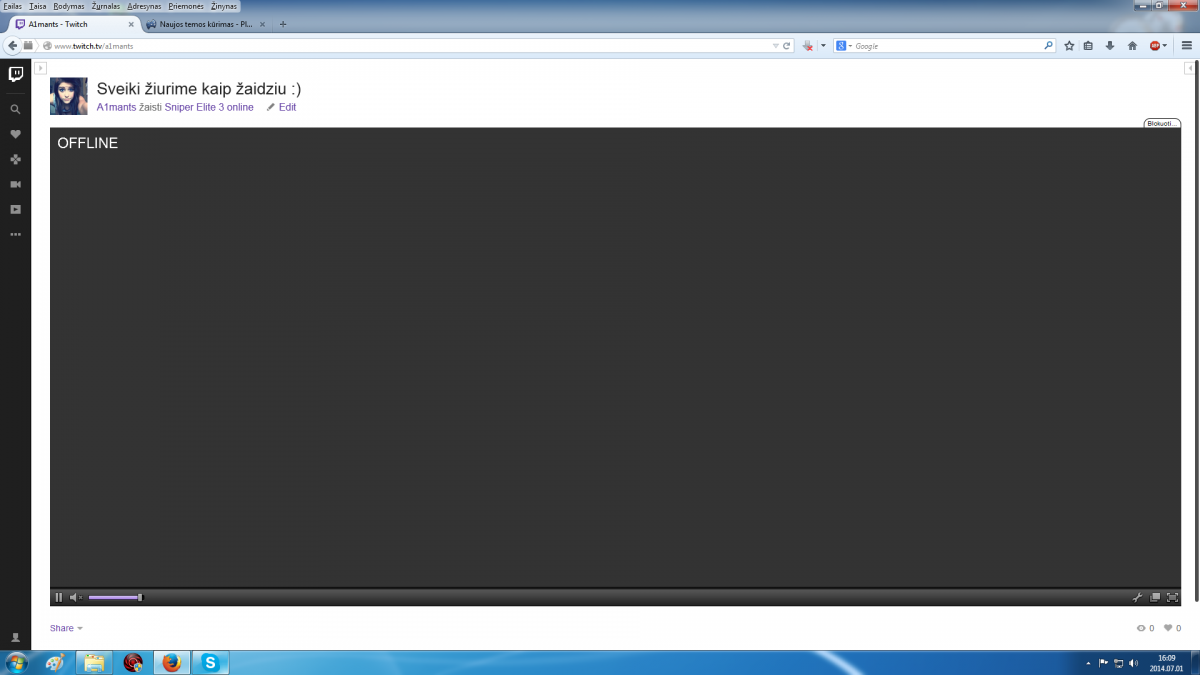1200x675 pixels.
Task: Open the site identity globe icon in address bar
Action: point(47,46)
